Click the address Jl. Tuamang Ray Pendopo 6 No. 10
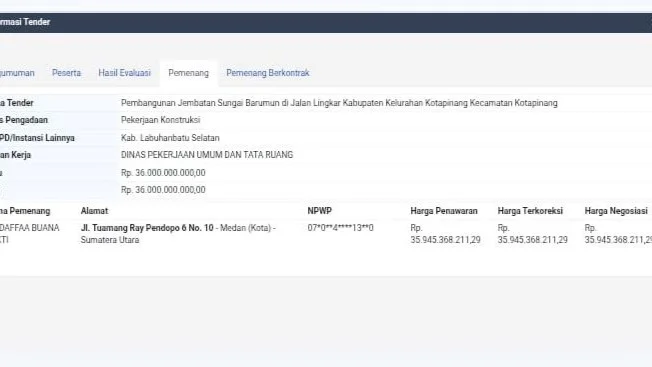The image size is (652, 367). coord(147,228)
